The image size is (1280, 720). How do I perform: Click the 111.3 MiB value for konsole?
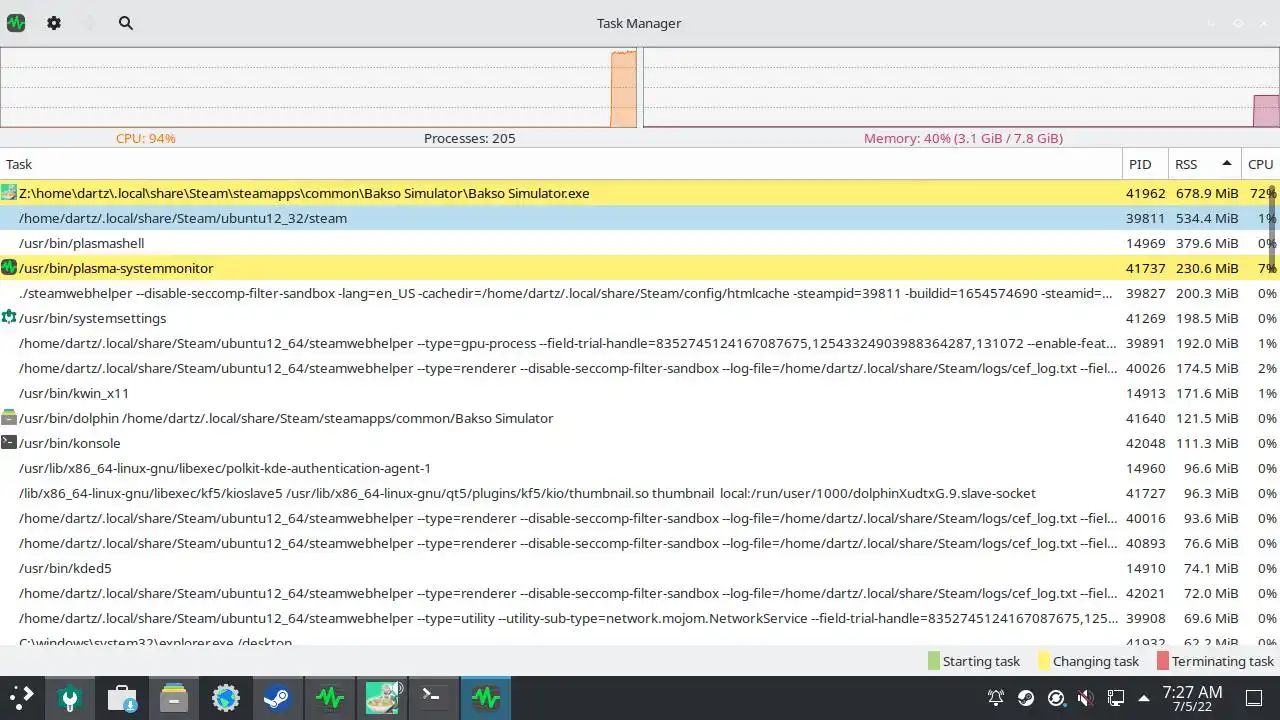[x=1207, y=443]
